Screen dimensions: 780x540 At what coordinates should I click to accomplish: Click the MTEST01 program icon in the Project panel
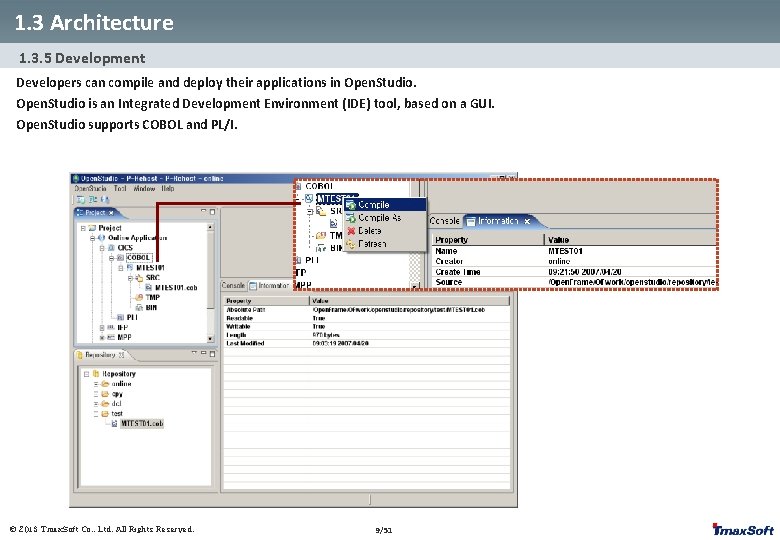130,268
